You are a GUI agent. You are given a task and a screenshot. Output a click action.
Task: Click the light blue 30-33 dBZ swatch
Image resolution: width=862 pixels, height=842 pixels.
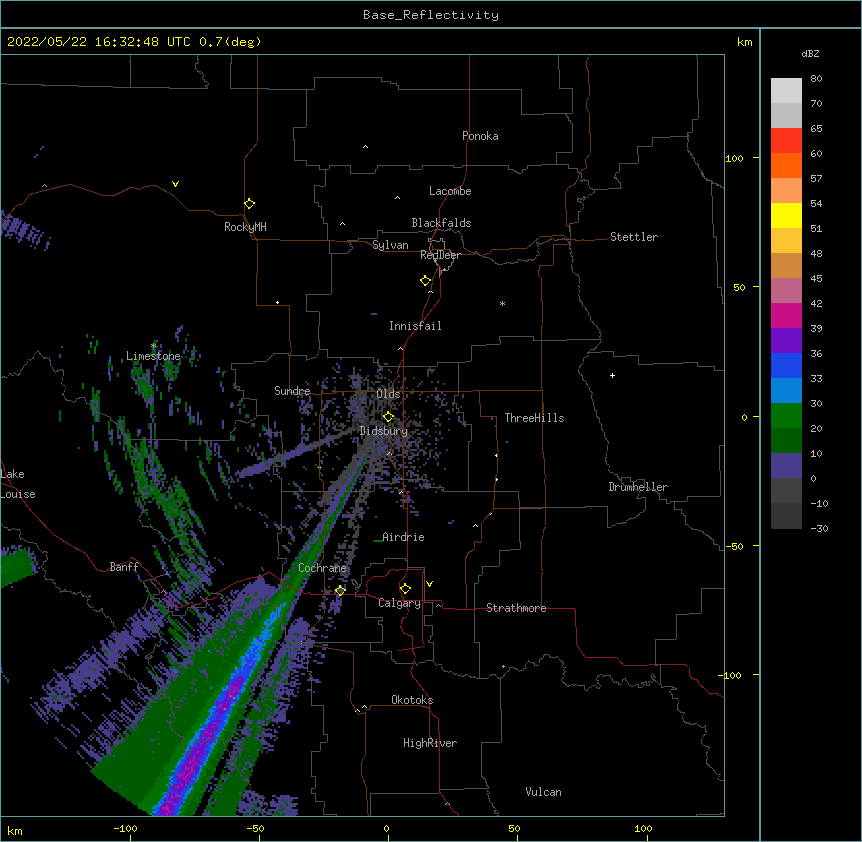point(786,391)
